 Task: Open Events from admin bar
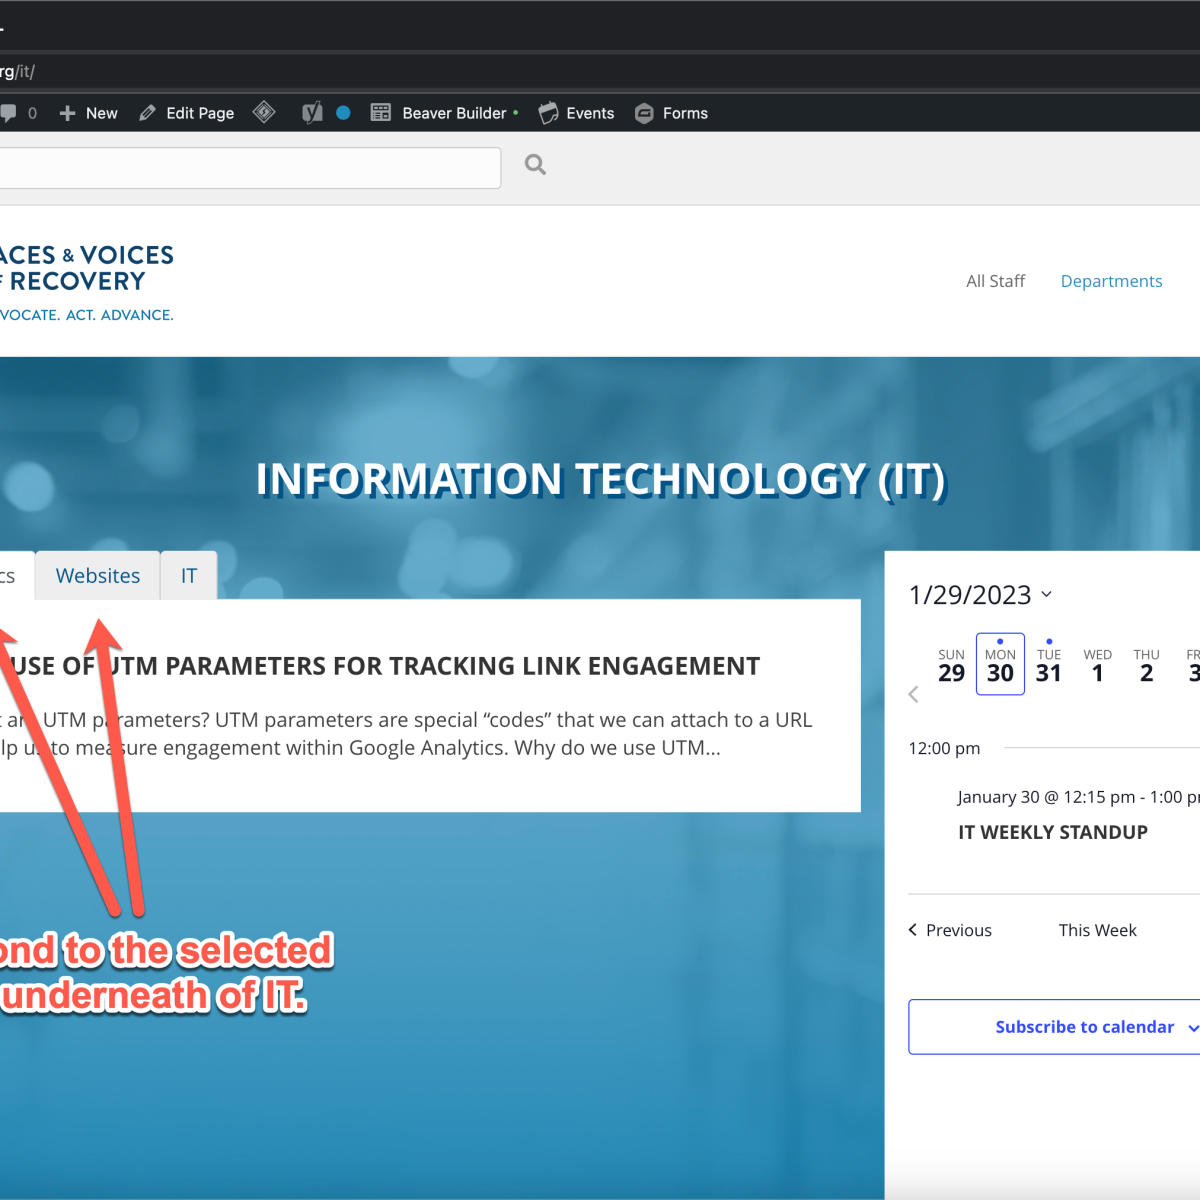click(577, 113)
